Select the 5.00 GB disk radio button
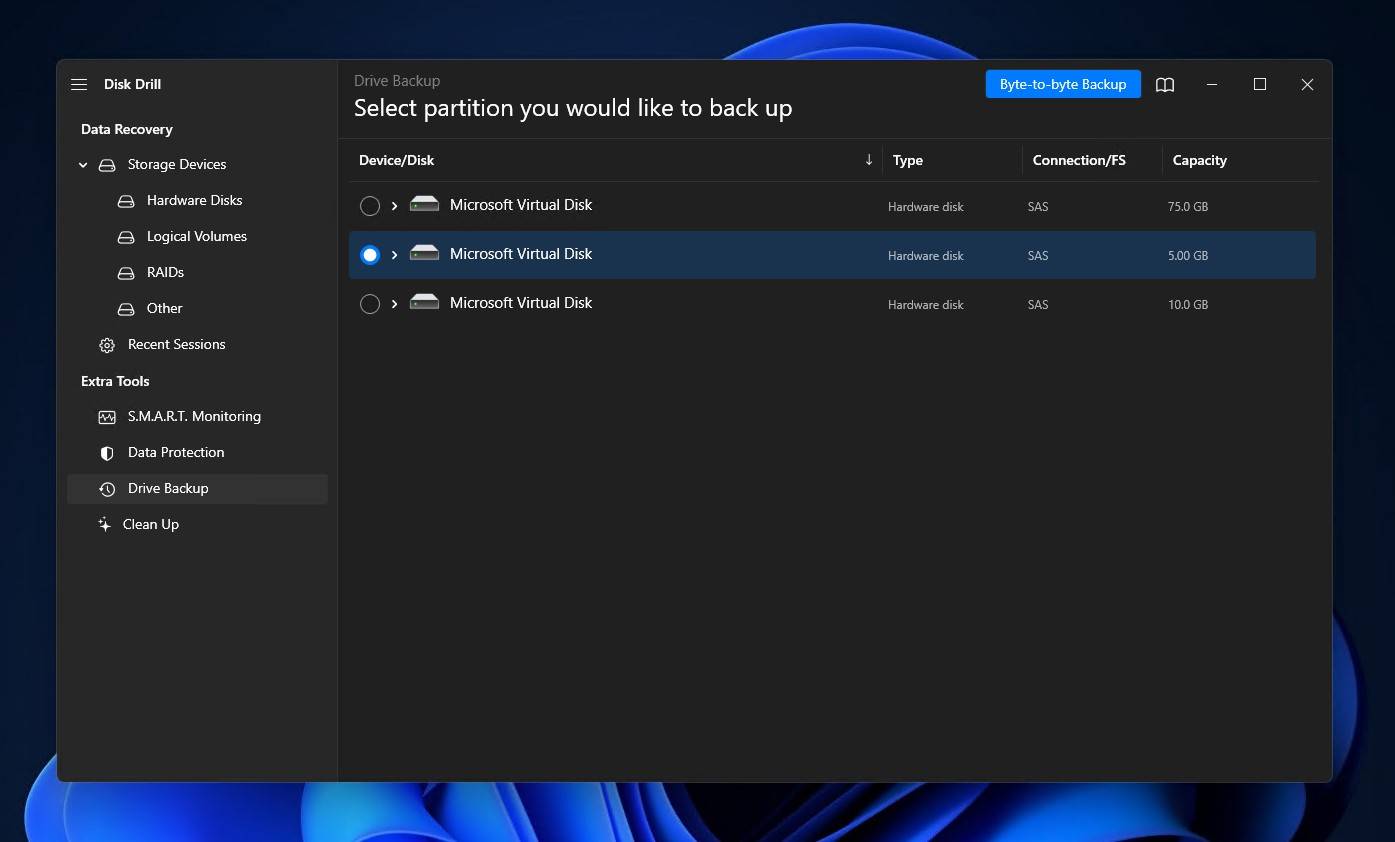This screenshot has width=1395, height=842. tap(370, 255)
